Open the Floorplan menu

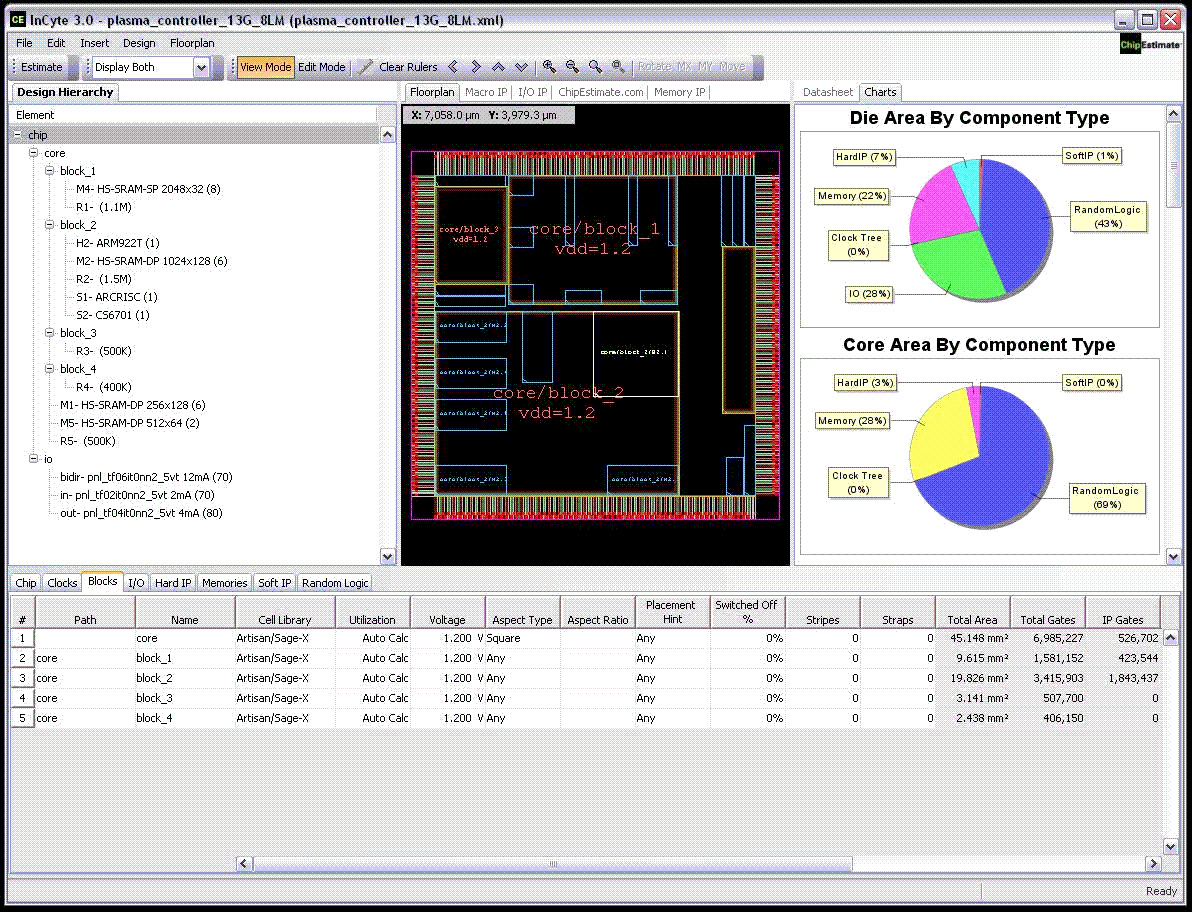point(192,43)
